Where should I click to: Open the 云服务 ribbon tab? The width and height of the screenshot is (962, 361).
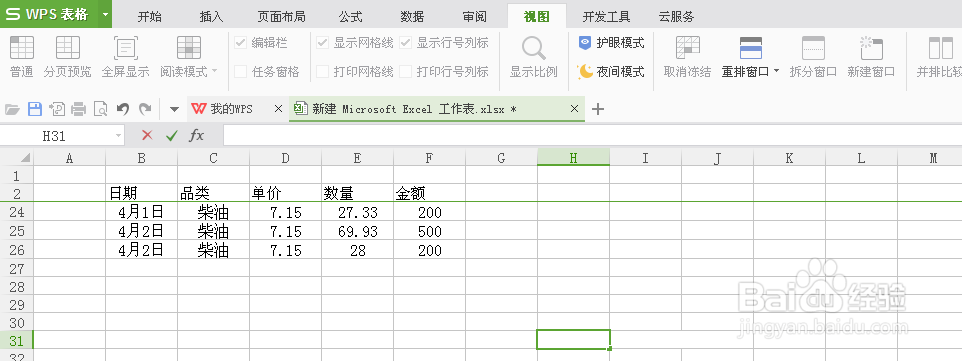point(676,17)
